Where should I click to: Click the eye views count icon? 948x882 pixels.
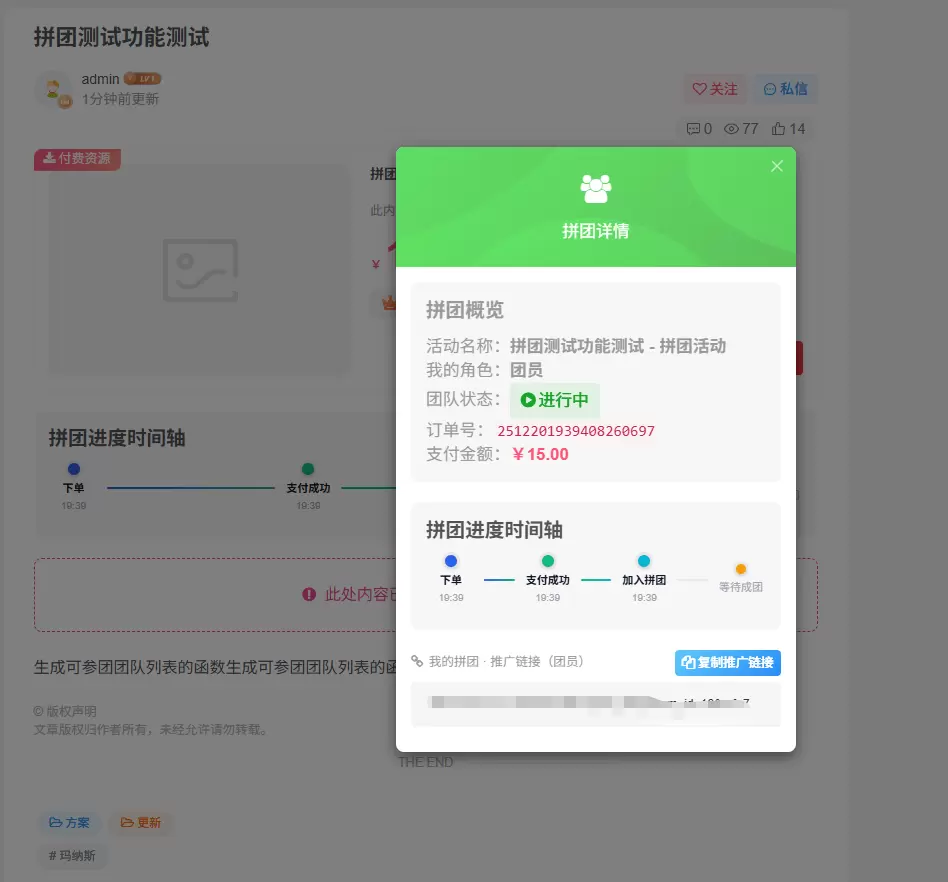coord(732,129)
